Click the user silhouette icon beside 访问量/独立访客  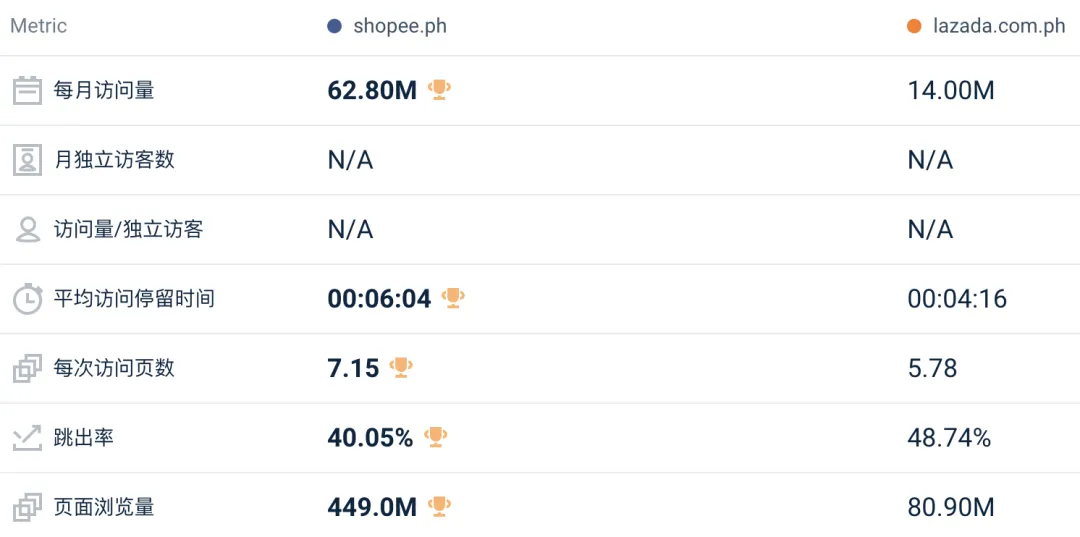point(27,229)
